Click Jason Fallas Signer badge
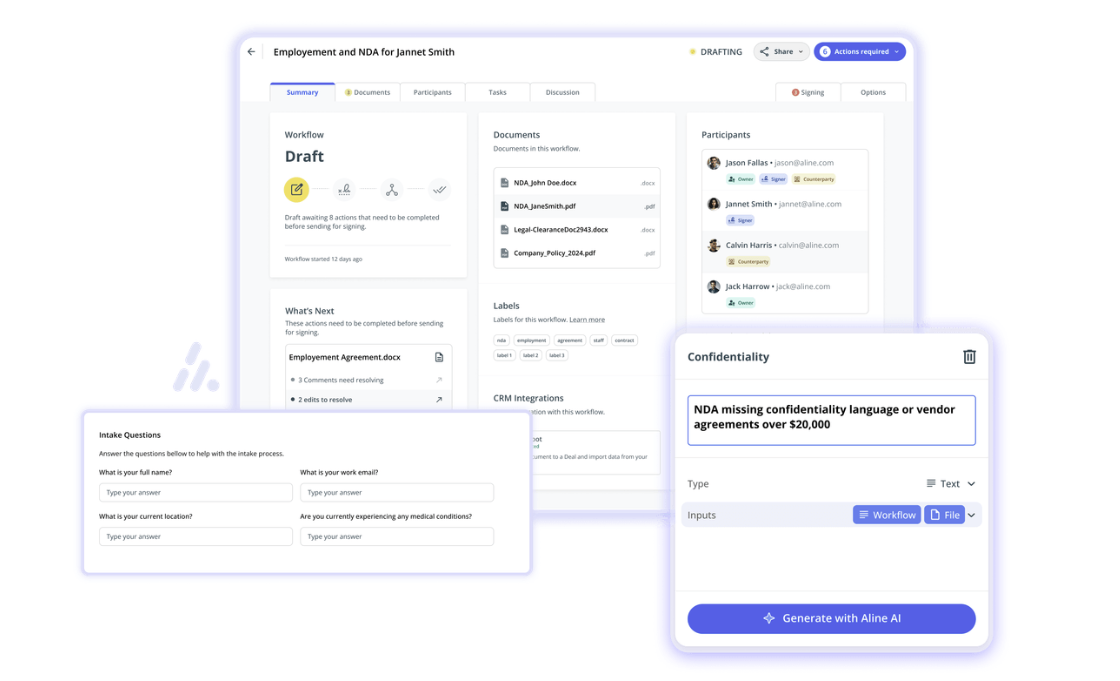1120x681 pixels. tap(774, 179)
